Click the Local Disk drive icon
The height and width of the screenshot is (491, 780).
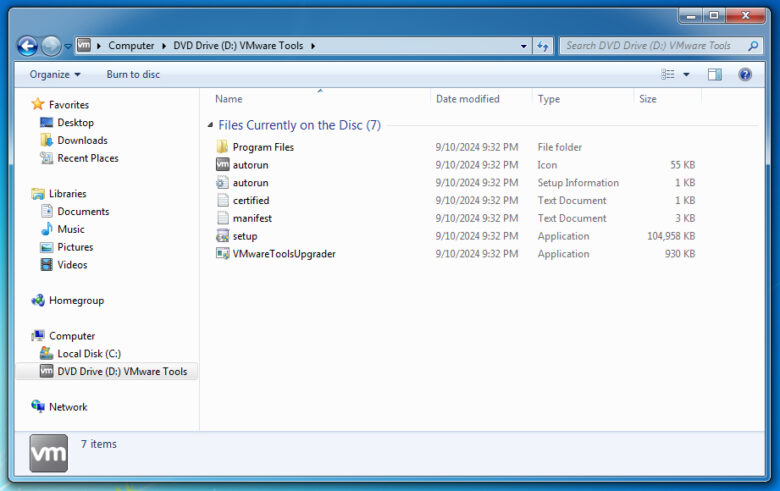[46, 353]
